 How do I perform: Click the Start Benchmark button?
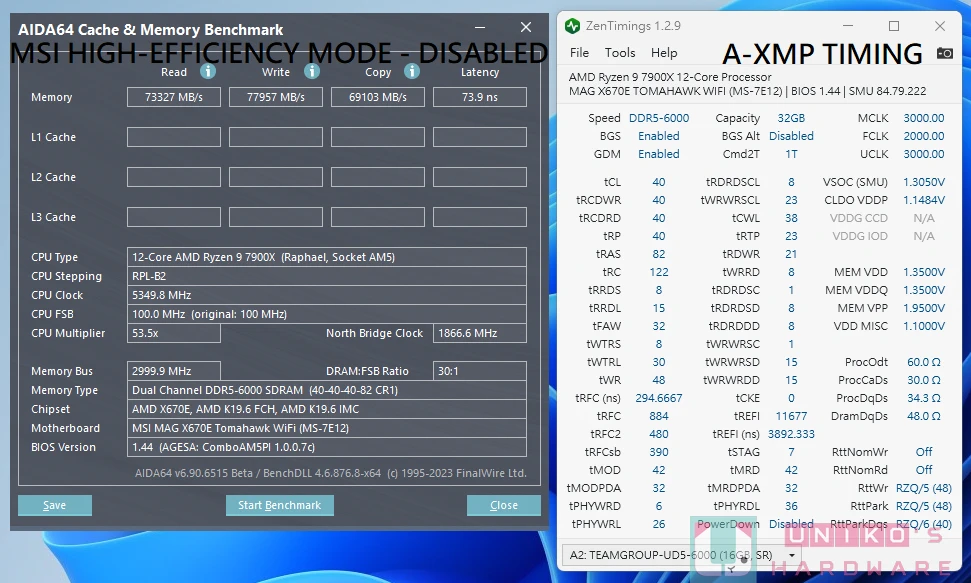pyautogui.click(x=279, y=505)
